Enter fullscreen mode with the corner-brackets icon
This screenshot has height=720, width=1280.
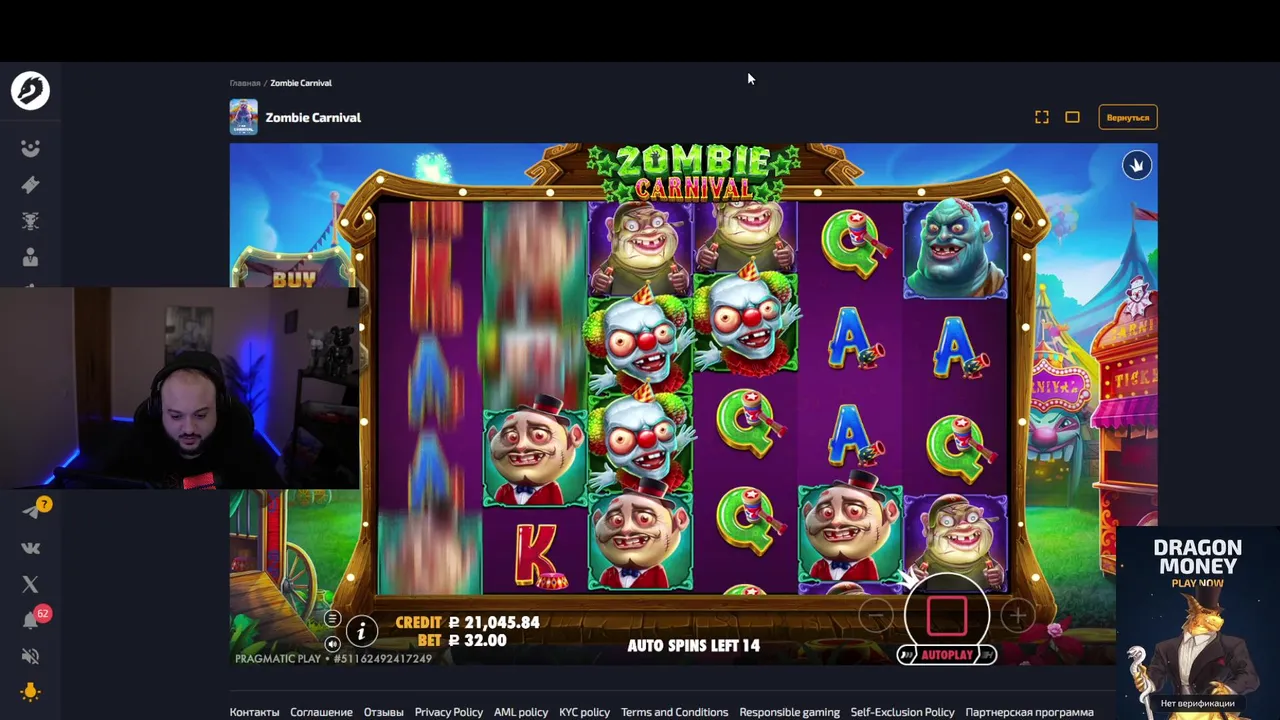click(1041, 117)
